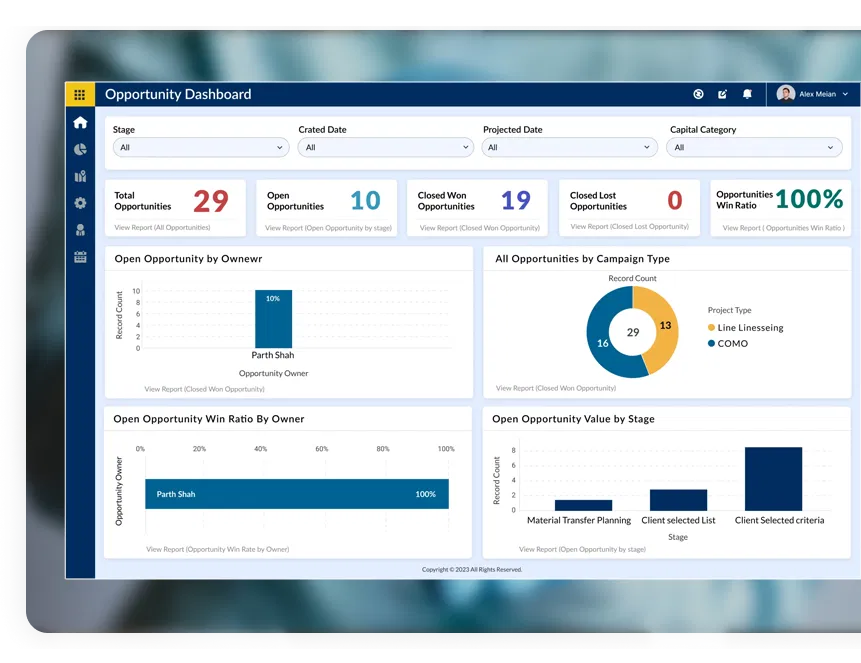Open View Report (All Opportunities) link
The image size is (861, 663).
(x=162, y=228)
